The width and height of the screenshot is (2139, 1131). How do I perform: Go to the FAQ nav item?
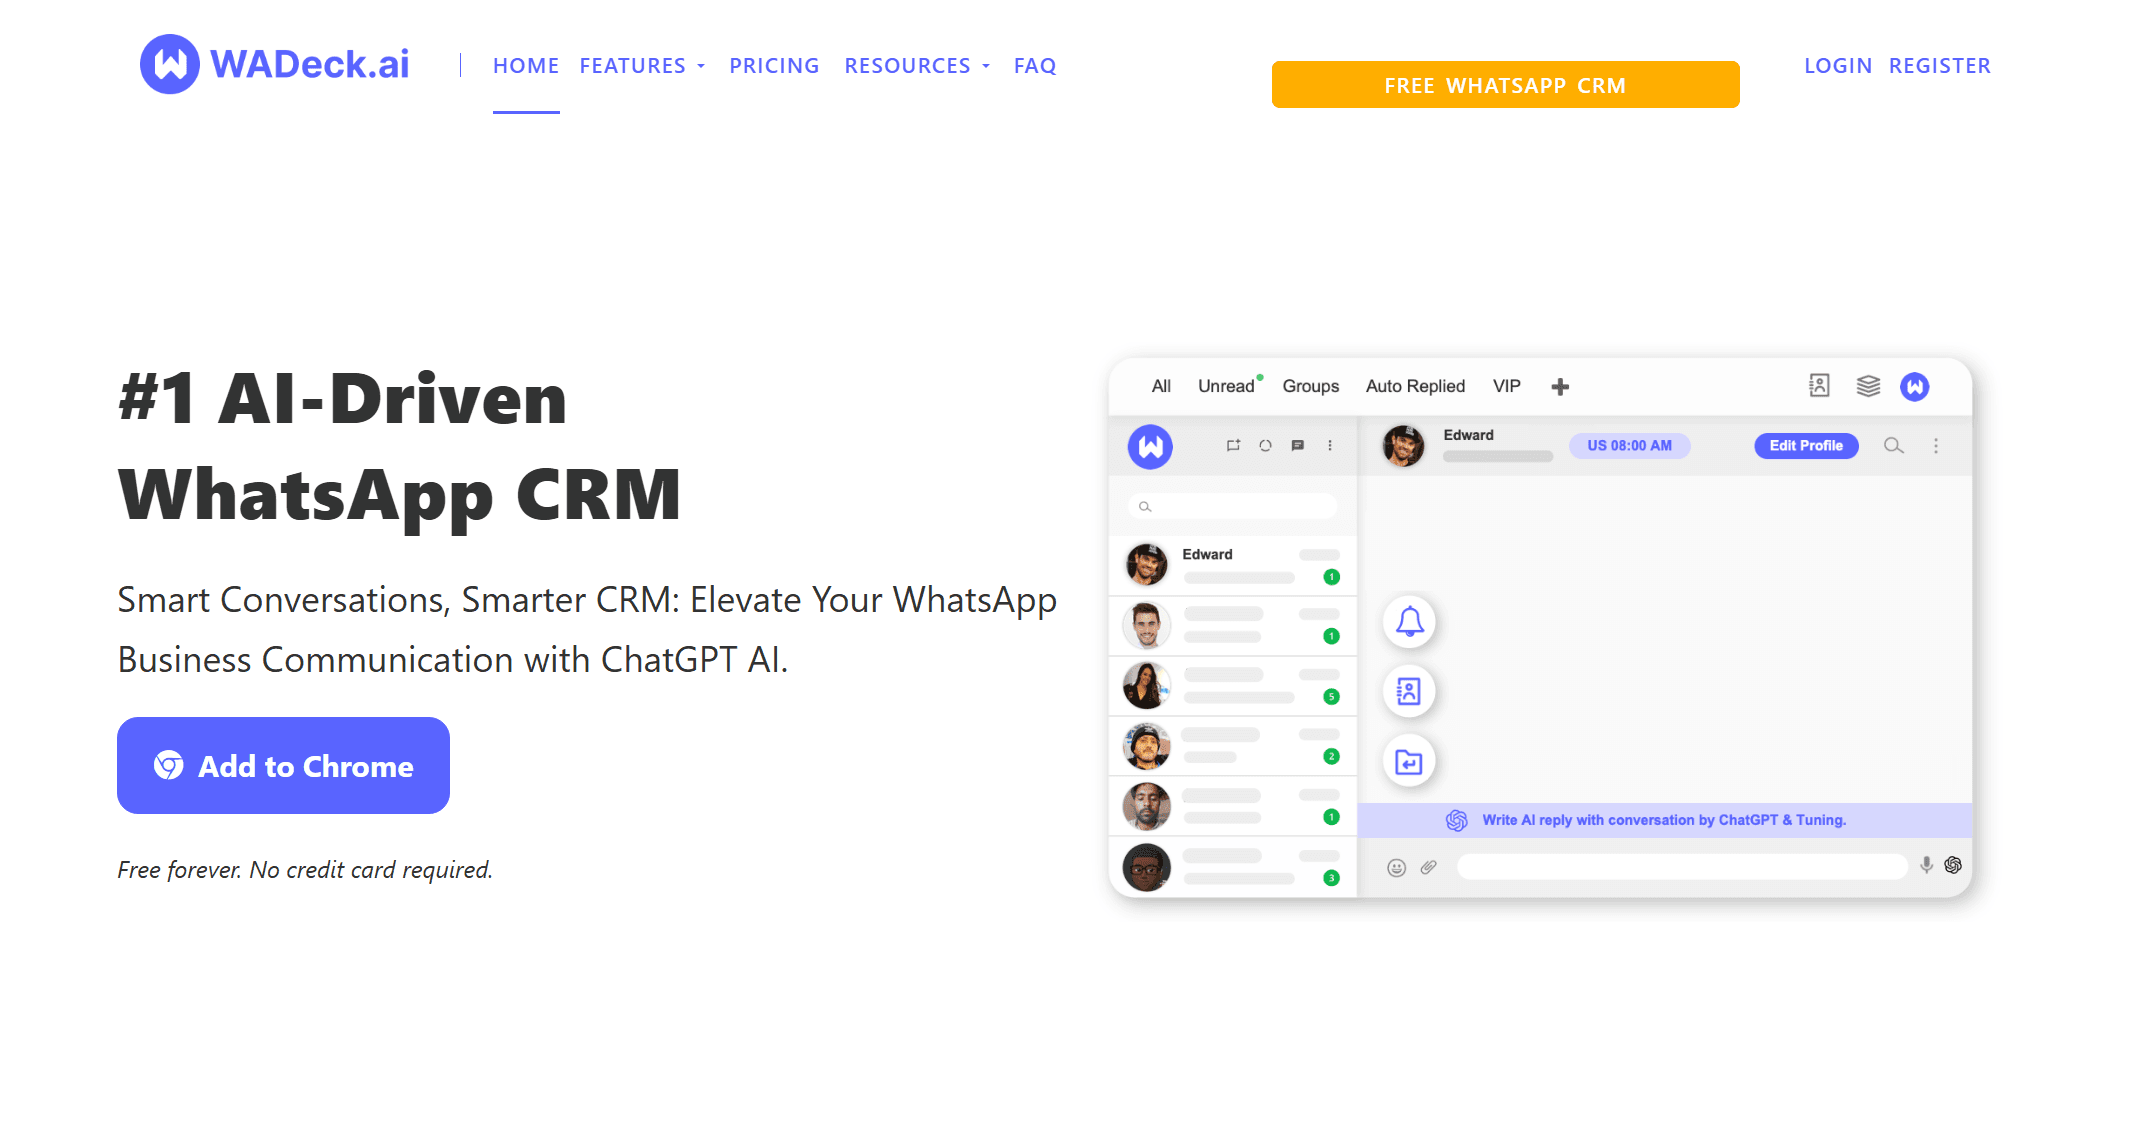[1035, 66]
